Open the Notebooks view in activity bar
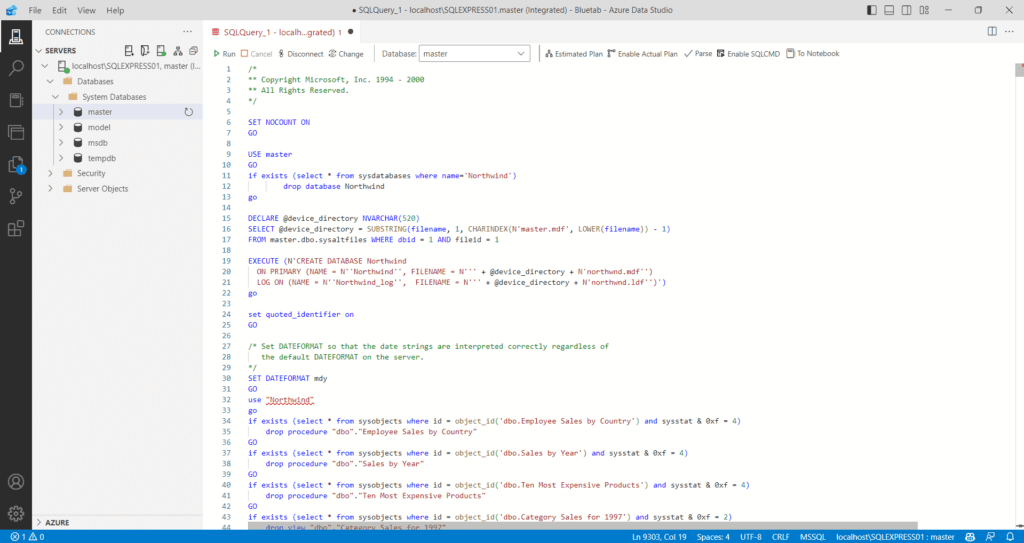1024x543 pixels. [x=16, y=100]
